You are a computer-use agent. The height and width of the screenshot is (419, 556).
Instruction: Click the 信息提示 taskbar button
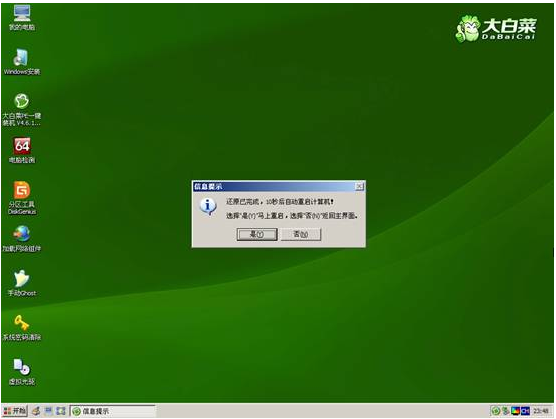point(113,411)
